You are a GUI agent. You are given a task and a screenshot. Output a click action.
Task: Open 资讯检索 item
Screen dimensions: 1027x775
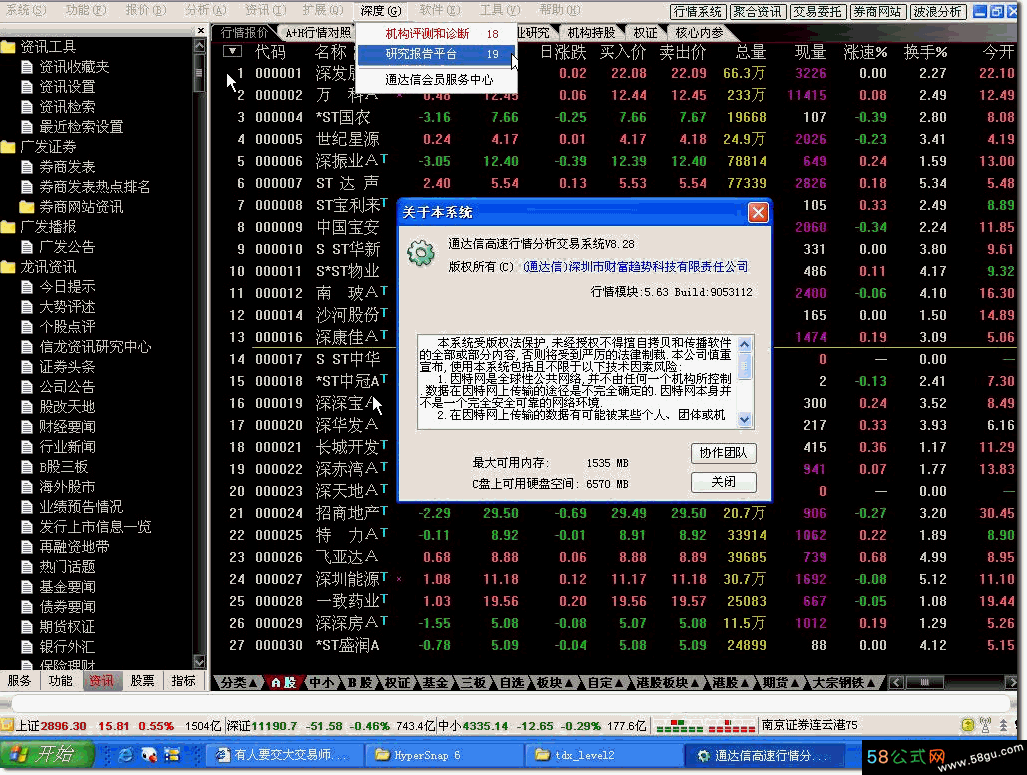(x=59, y=107)
